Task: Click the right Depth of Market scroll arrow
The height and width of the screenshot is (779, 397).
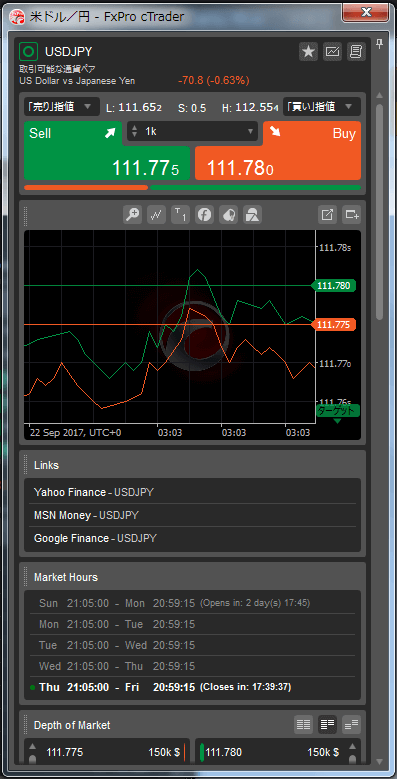Action: 353,747
